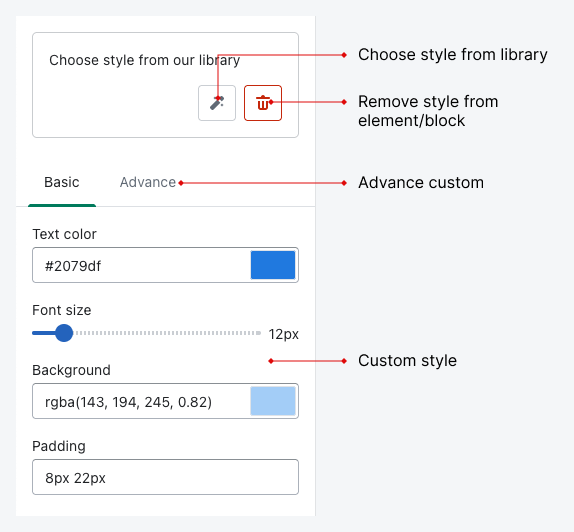This screenshot has height=532, width=574.
Task: Click the Padding label
Action: pyautogui.click(x=59, y=446)
